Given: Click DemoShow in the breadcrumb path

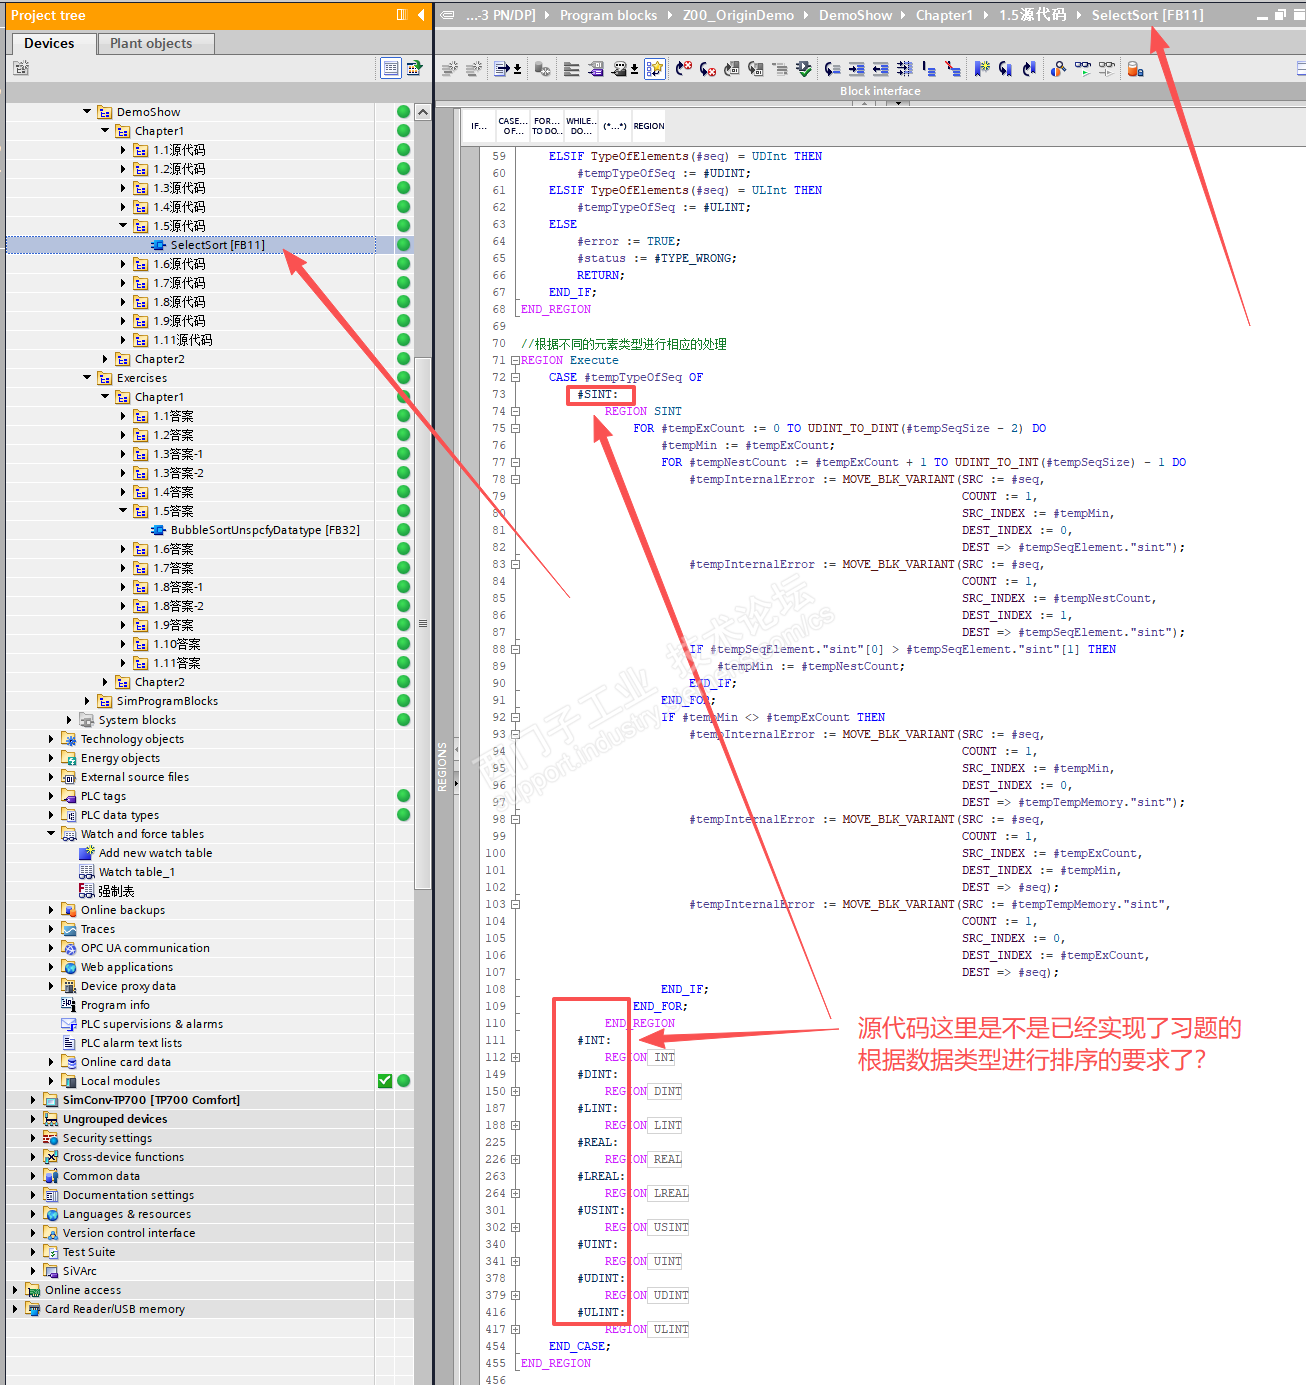Looking at the screenshot, I should (x=855, y=15).
